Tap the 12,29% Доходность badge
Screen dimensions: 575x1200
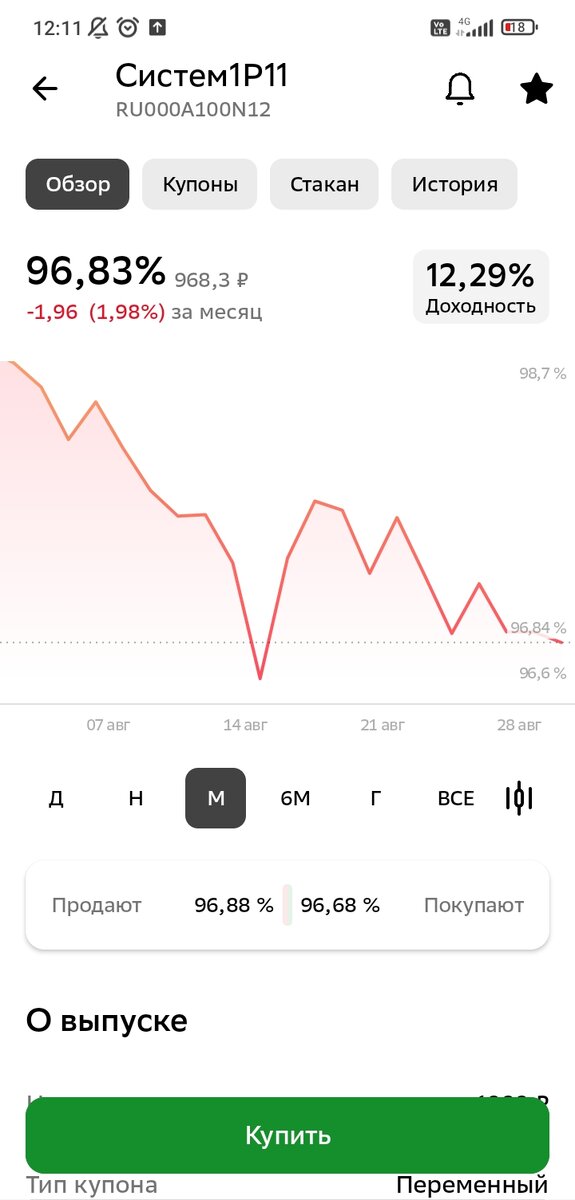[x=481, y=287]
